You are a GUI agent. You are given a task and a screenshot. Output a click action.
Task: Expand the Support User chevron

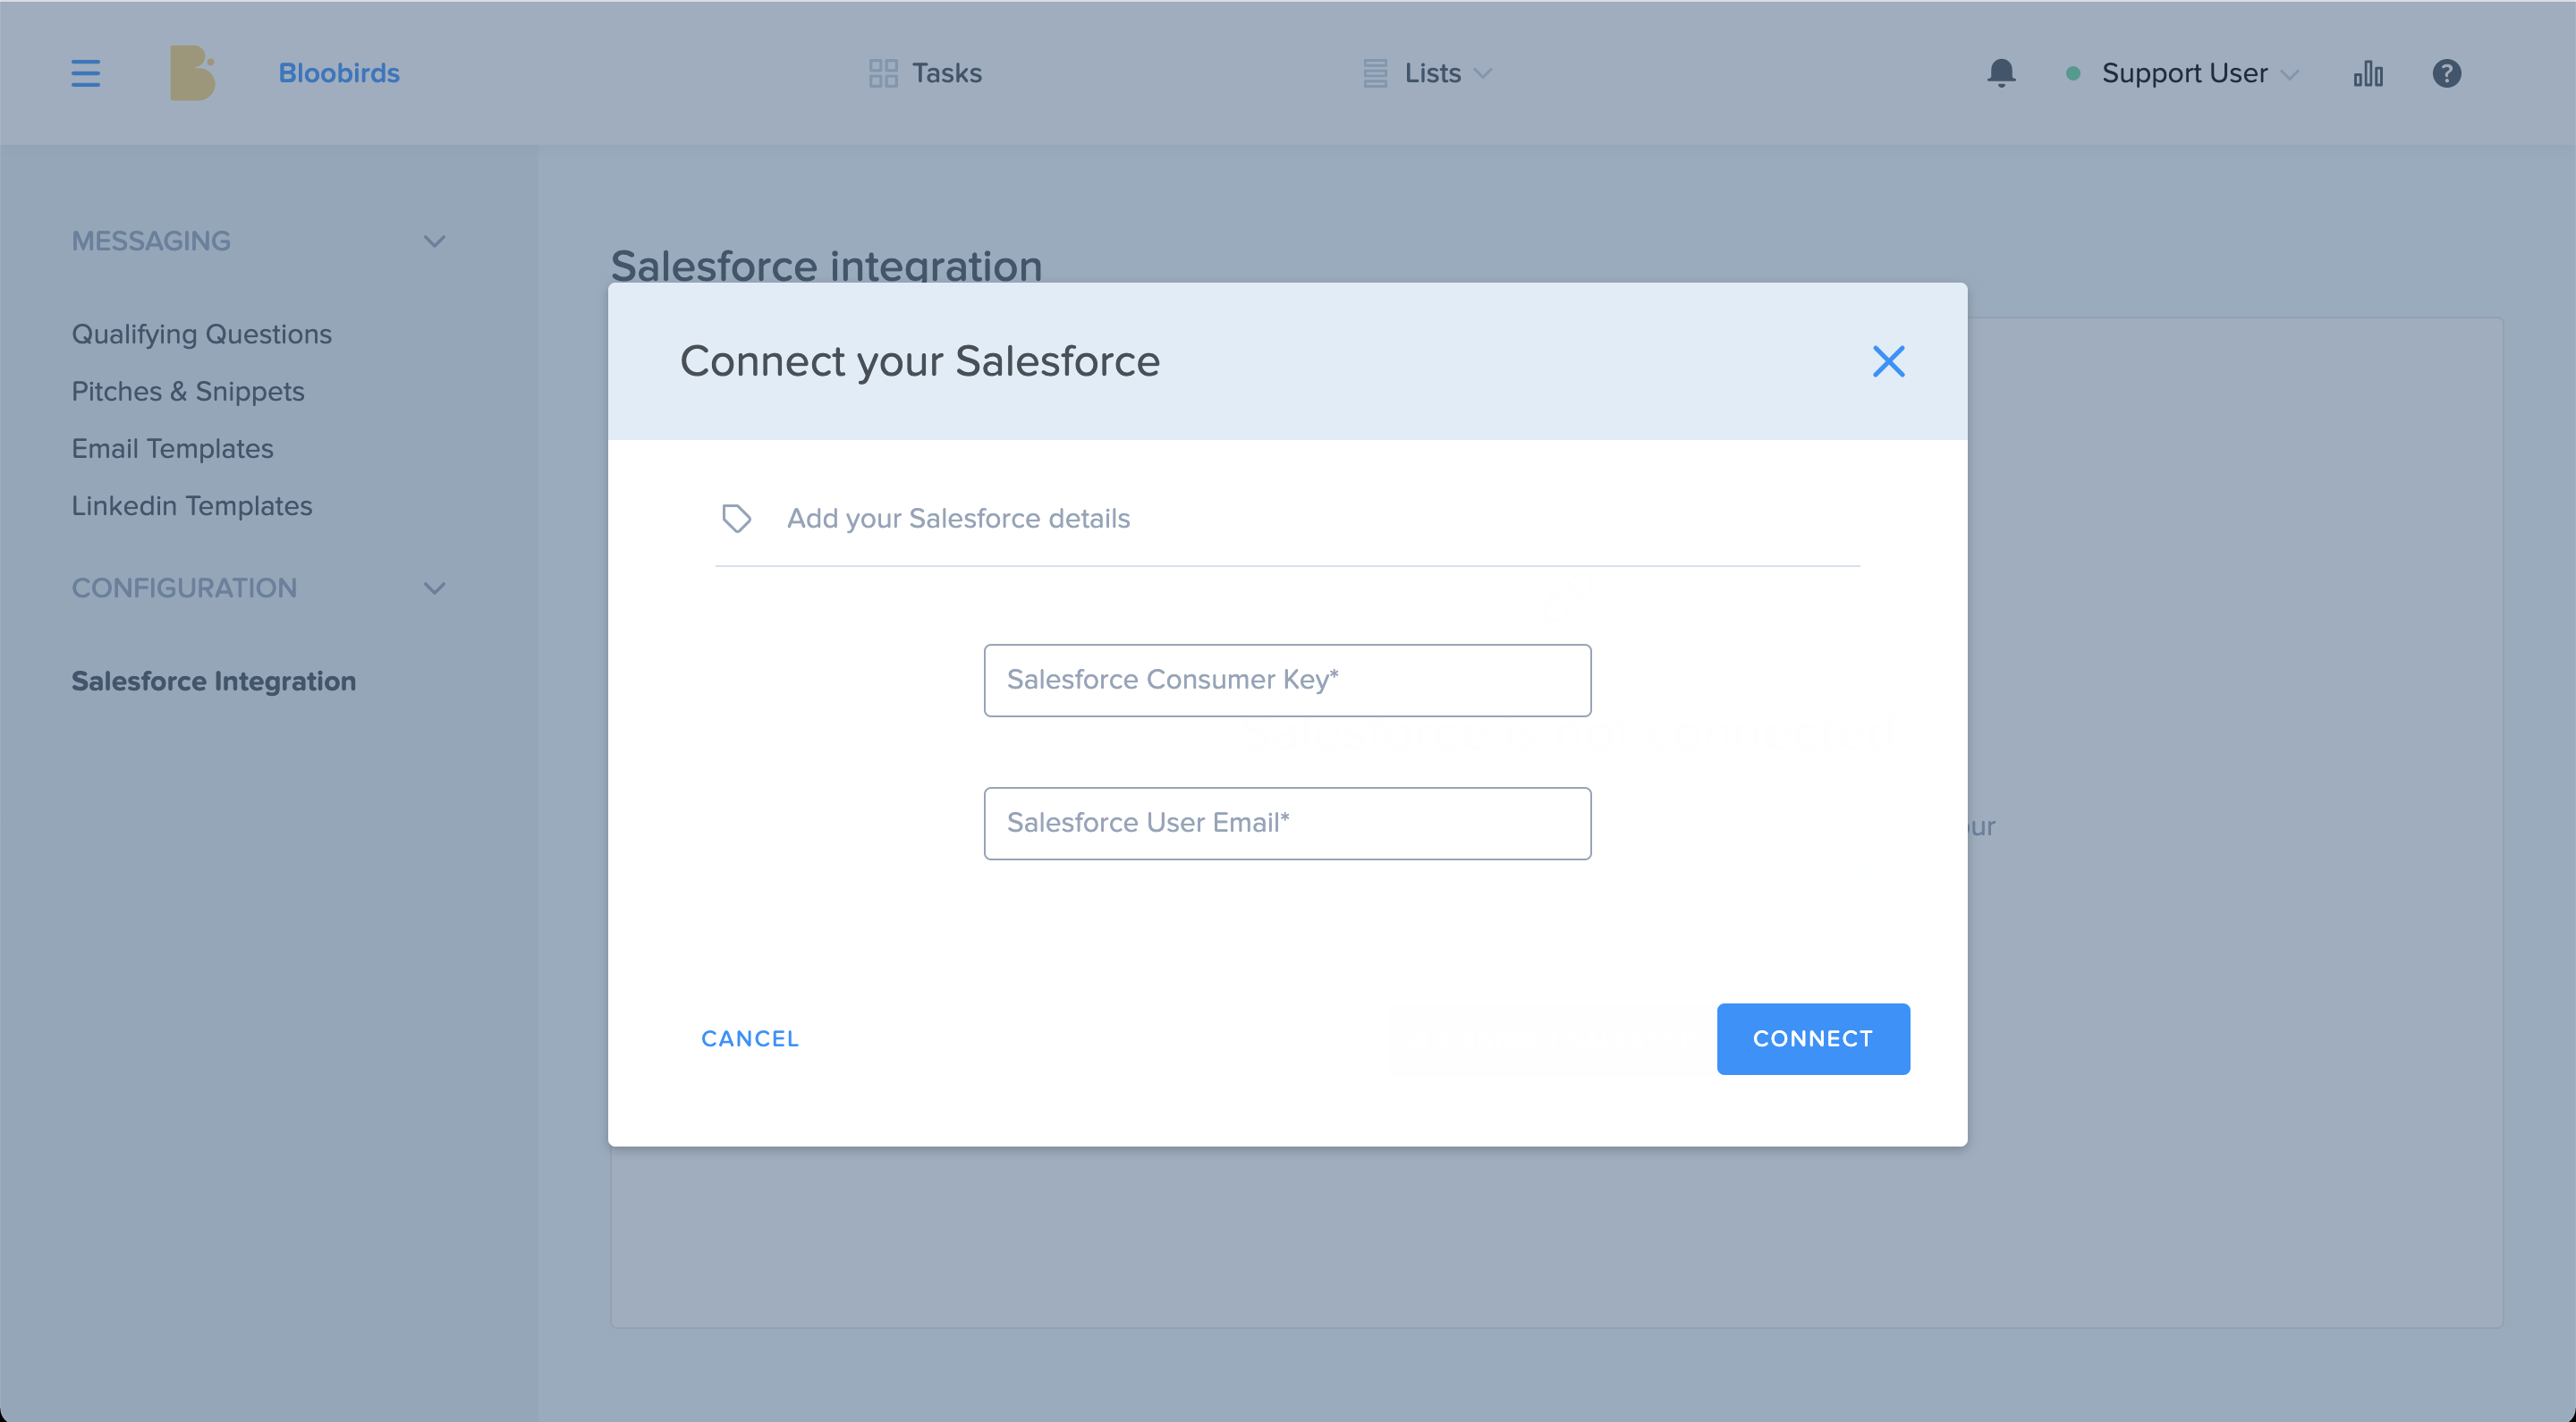pyautogui.click(x=2290, y=74)
